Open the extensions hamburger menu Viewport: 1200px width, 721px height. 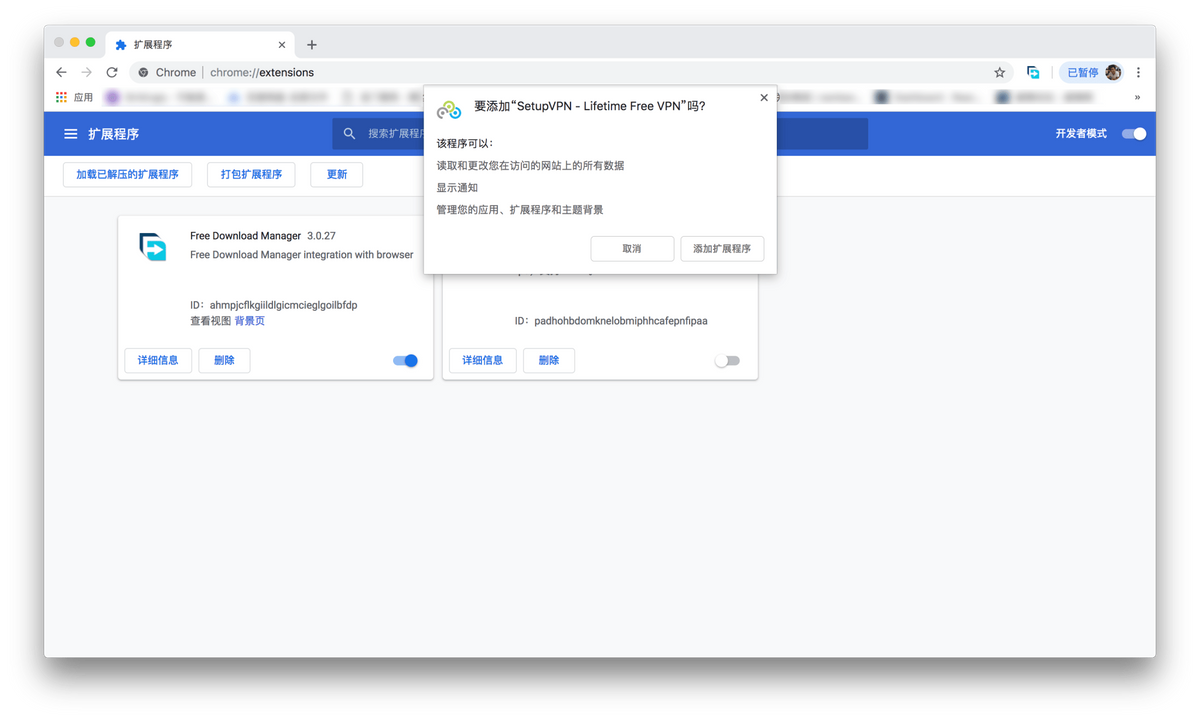[71, 134]
